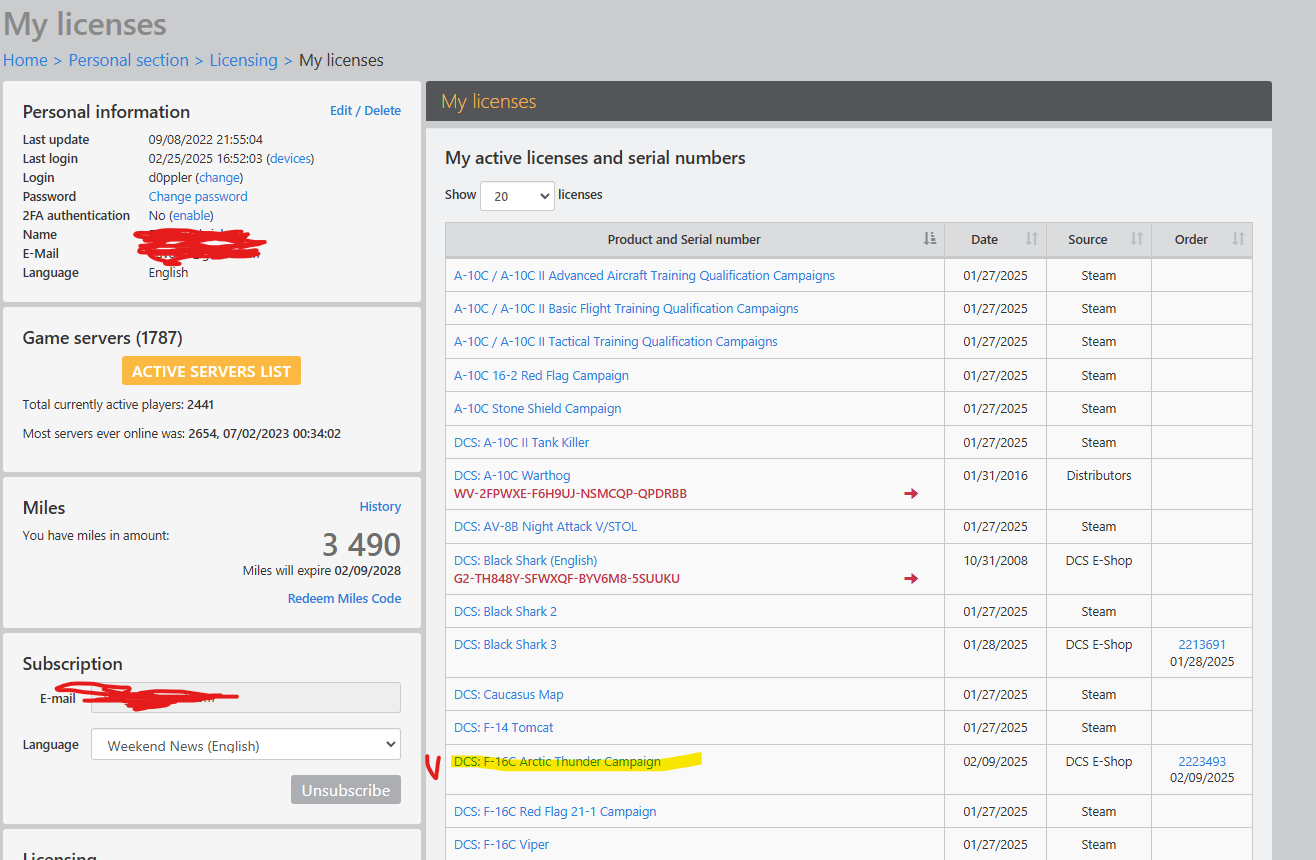Sort by Product and Serial number icon

[x=930, y=239]
